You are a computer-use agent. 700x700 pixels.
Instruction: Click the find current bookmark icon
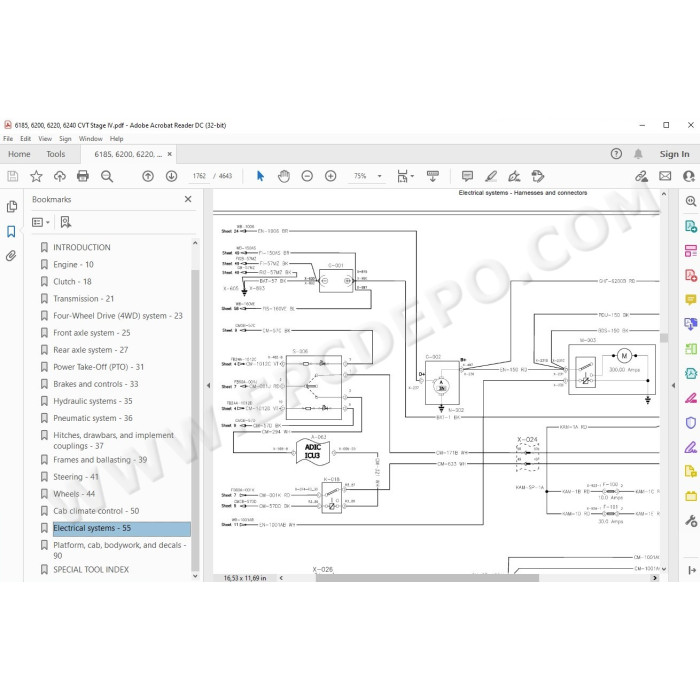tap(66, 222)
